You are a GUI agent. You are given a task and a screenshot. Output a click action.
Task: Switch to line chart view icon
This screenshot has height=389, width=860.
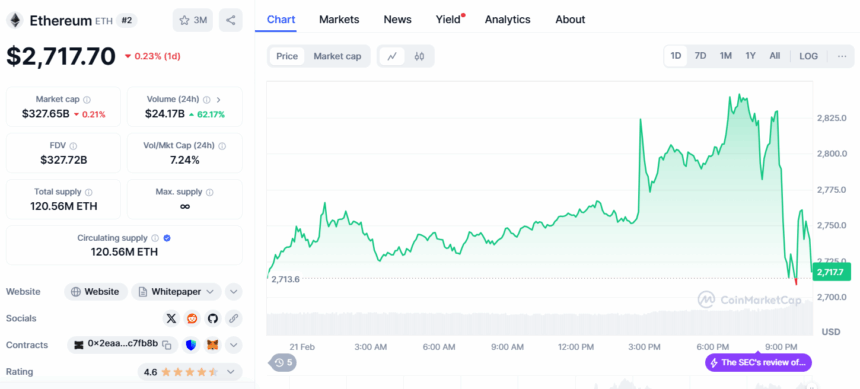click(x=392, y=56)
